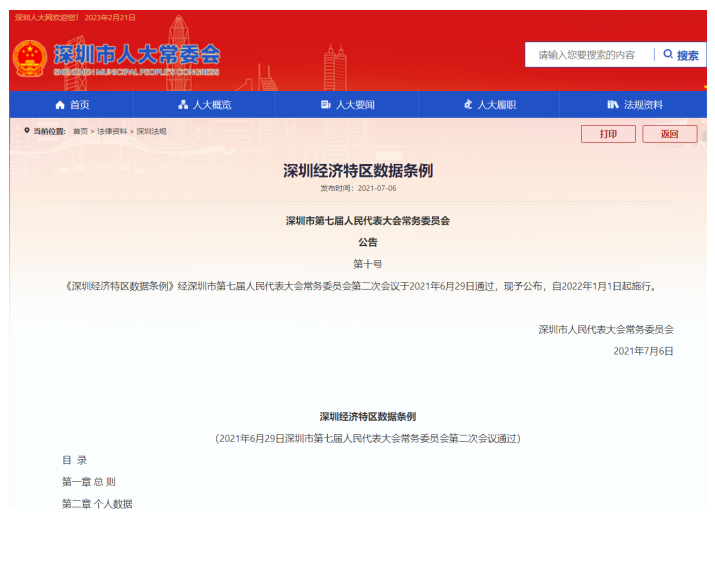Click the 人大要闻 news icon

coord(326,105)
